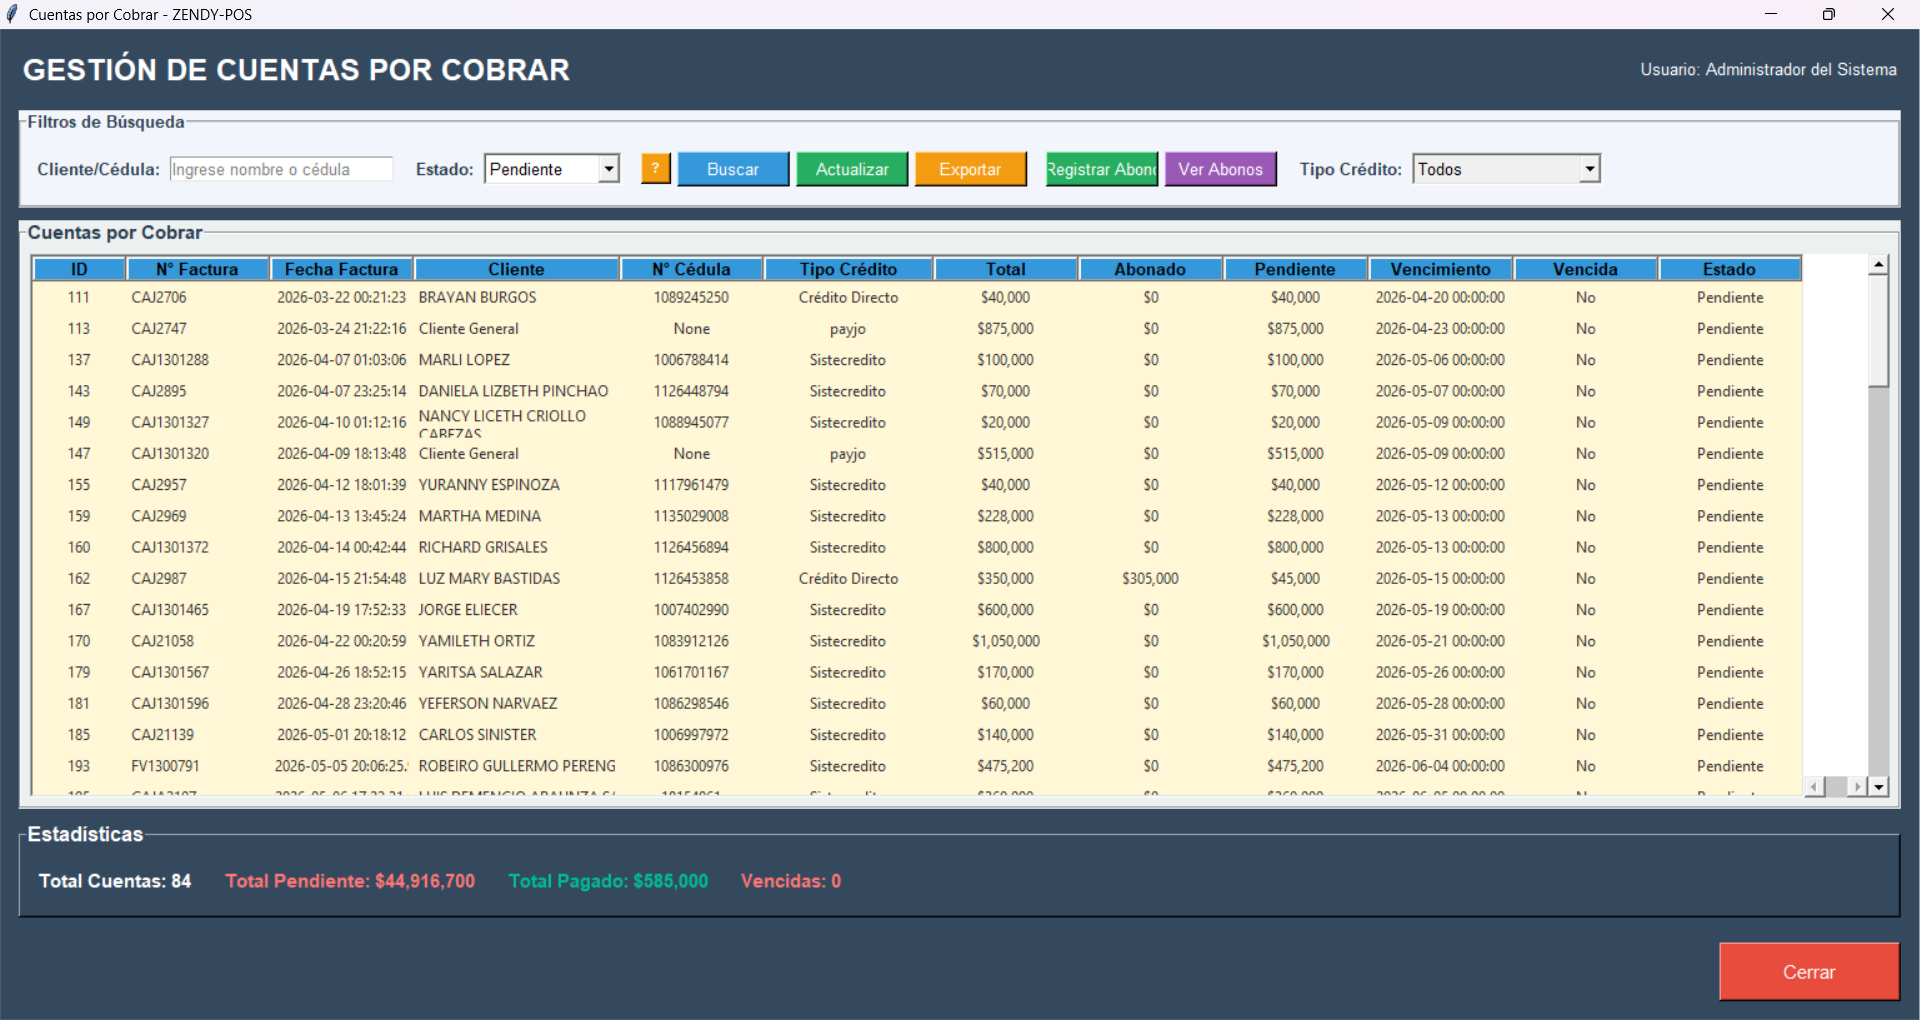
Task: Click the Pendiente column header
Action: (x=1295, y=269)
